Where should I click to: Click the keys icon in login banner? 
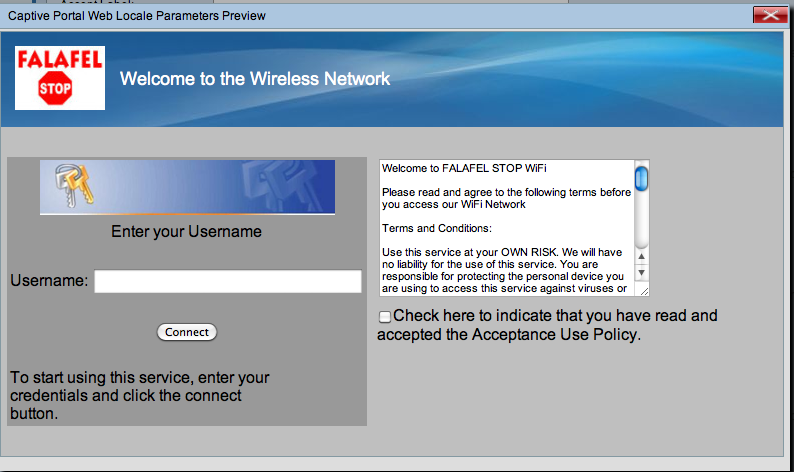74,185
